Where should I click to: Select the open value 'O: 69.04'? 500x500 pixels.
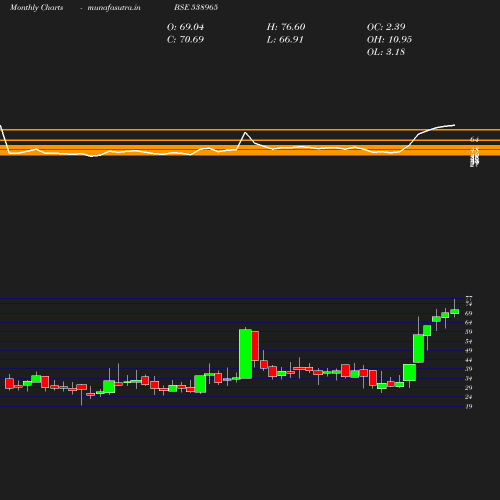(x=185, y=27)
